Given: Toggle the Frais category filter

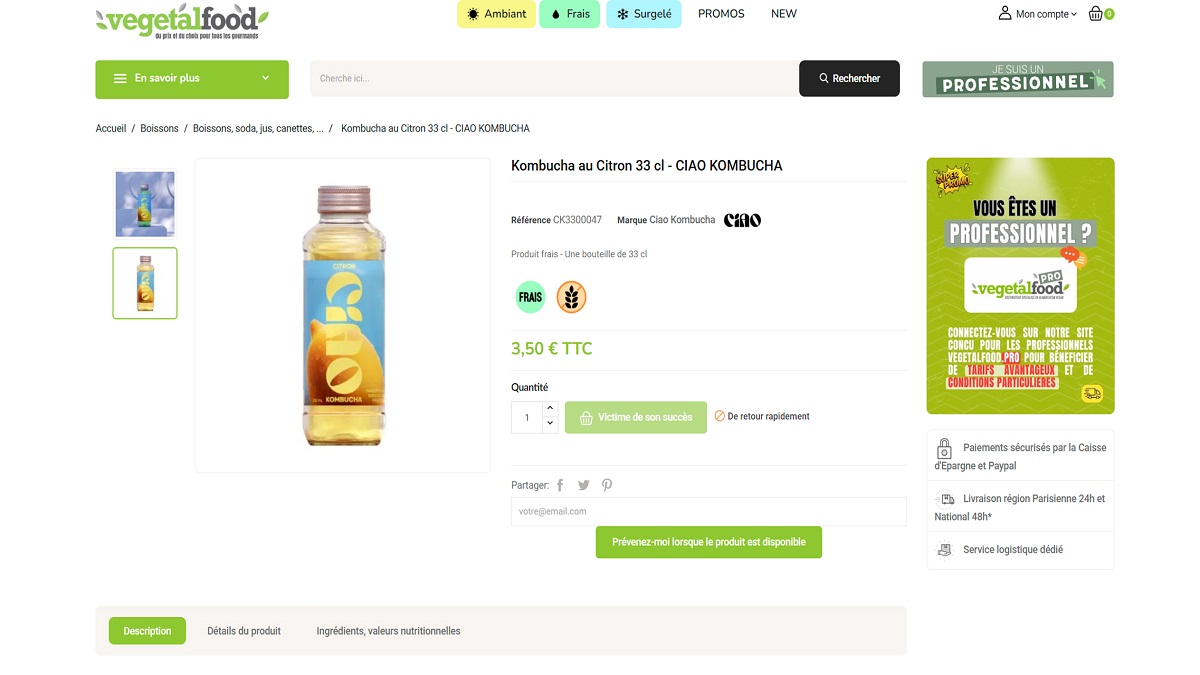Looking at the screenshot, I should coord(569,14).
